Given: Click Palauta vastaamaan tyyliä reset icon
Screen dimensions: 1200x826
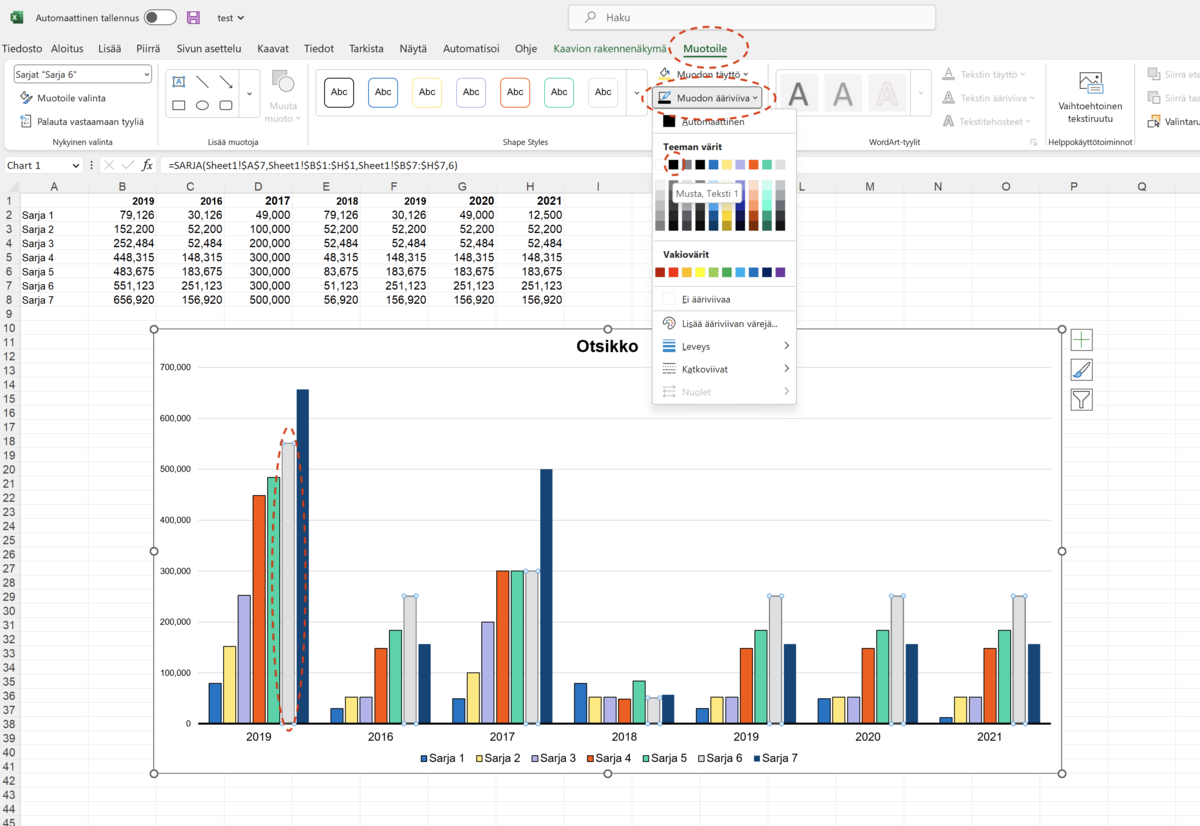Looking at the screenshot, I should (x=26, y=121).
